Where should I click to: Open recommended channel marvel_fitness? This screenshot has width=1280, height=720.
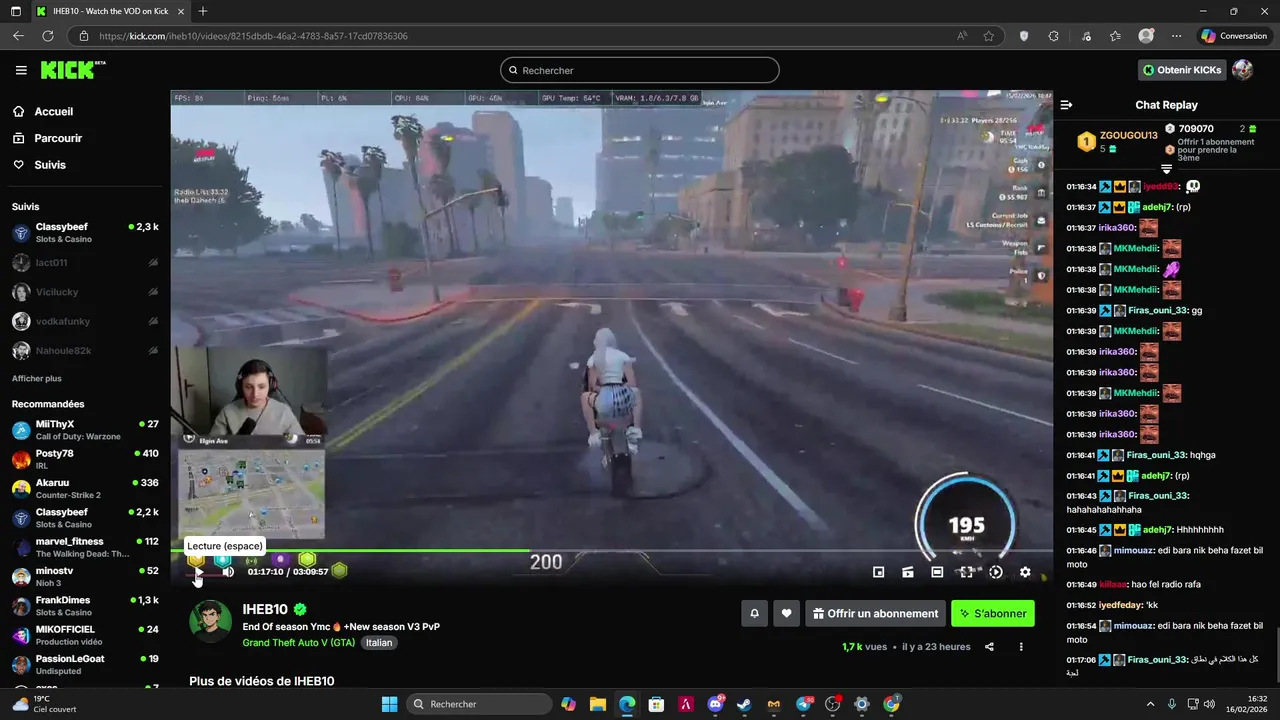click(x=85, y=547)
